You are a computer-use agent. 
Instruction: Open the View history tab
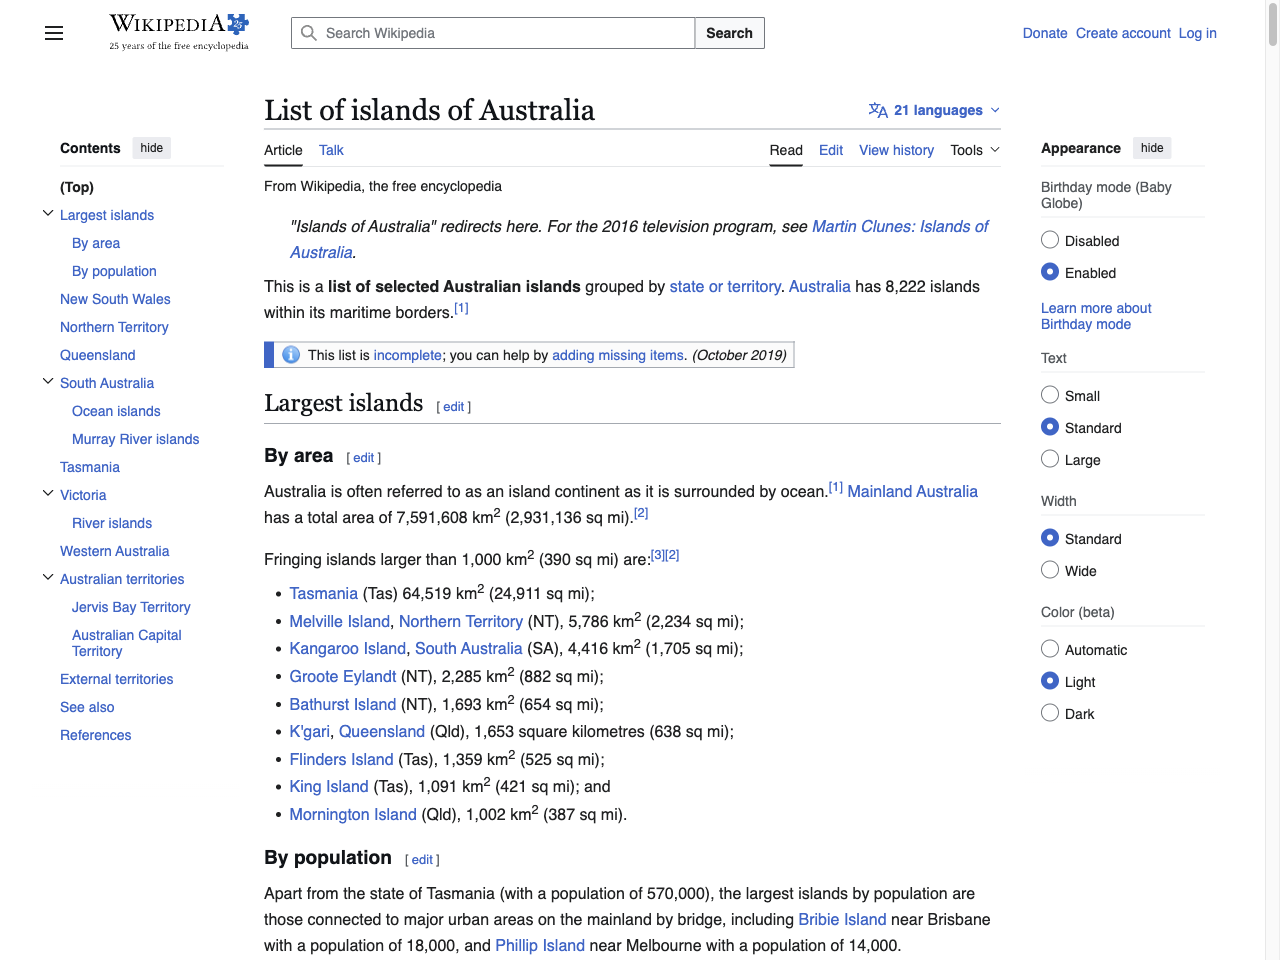(896, 150)
